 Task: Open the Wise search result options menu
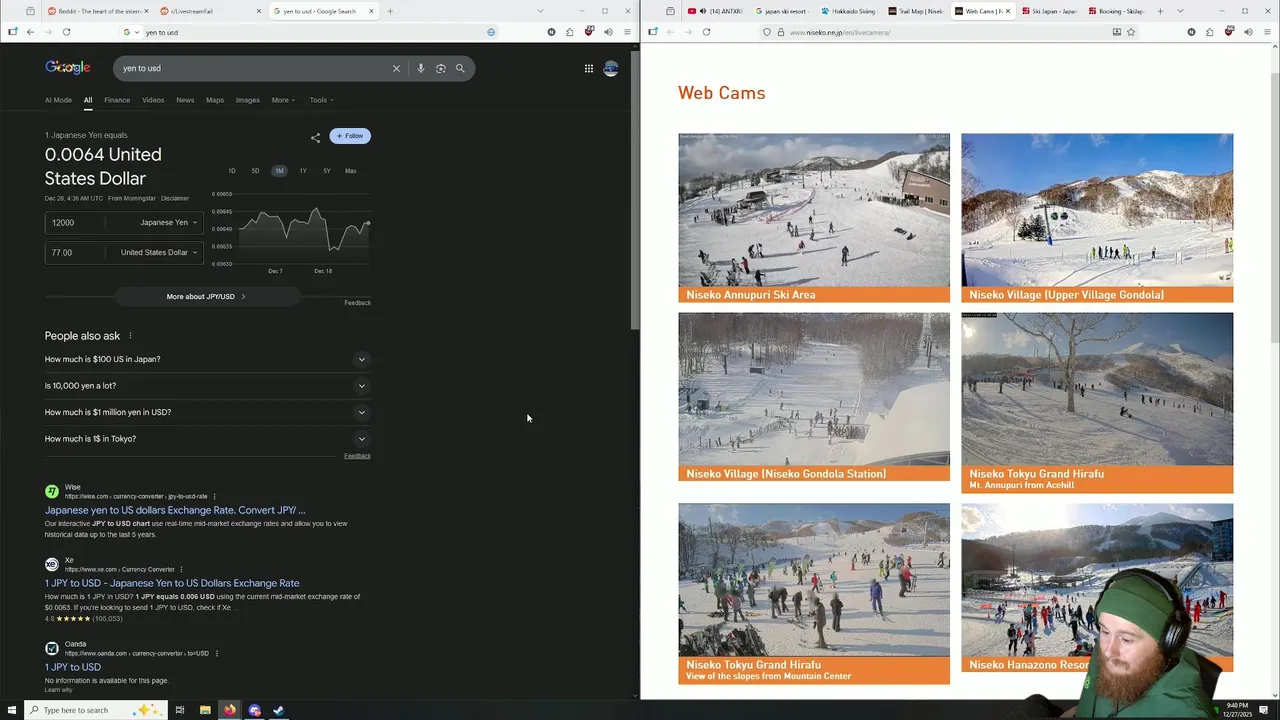tap(214, 496)
